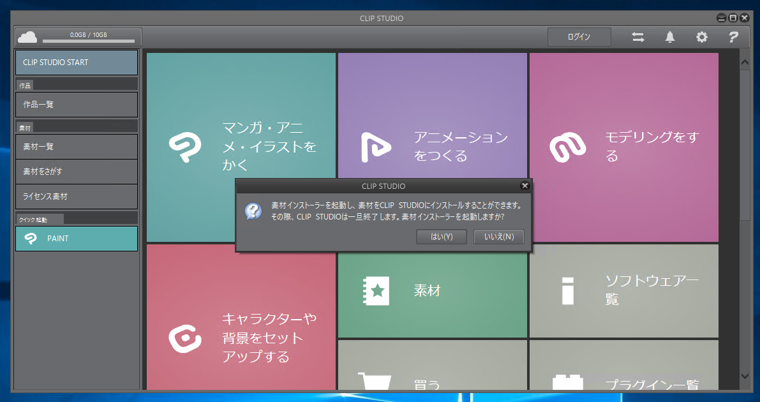Click the star notebook icon in 素材 tile
This screenshot has height=402, width=760.
[376, 290]
